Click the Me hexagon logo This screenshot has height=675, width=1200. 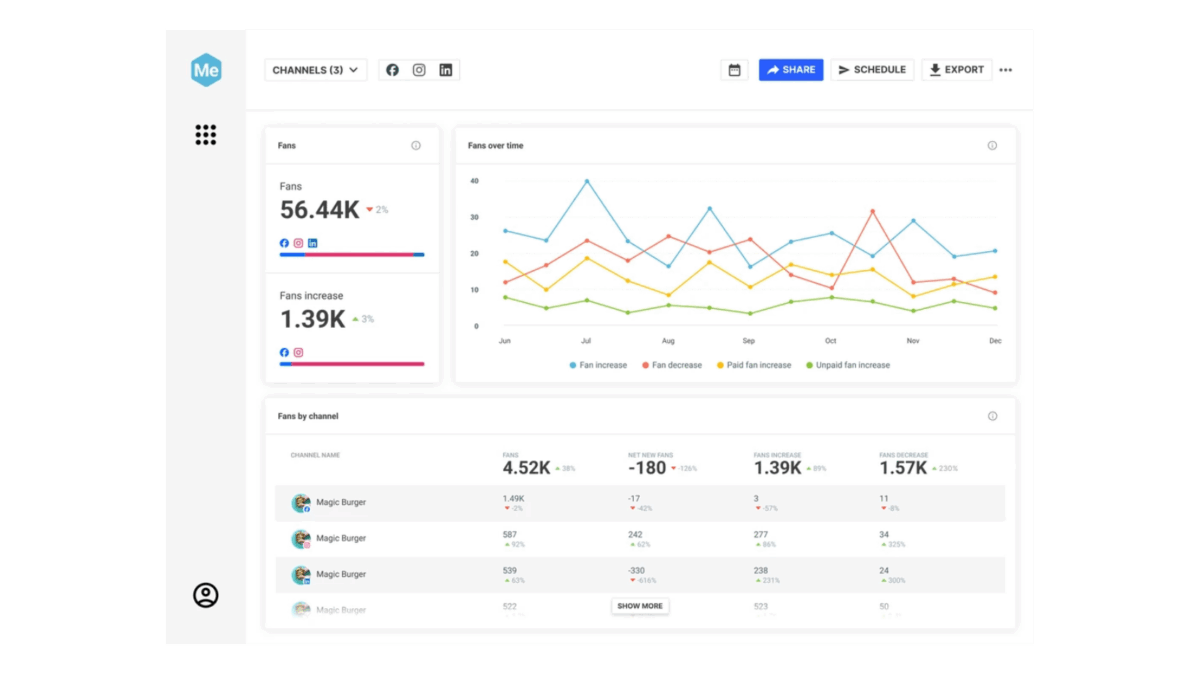[x=206, y=70]
